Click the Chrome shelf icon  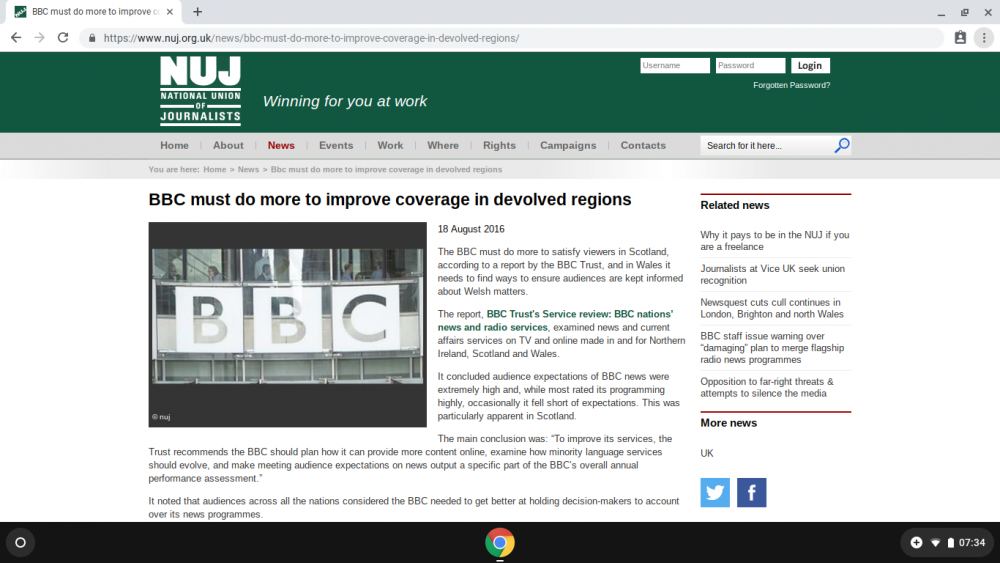(500, 543)
